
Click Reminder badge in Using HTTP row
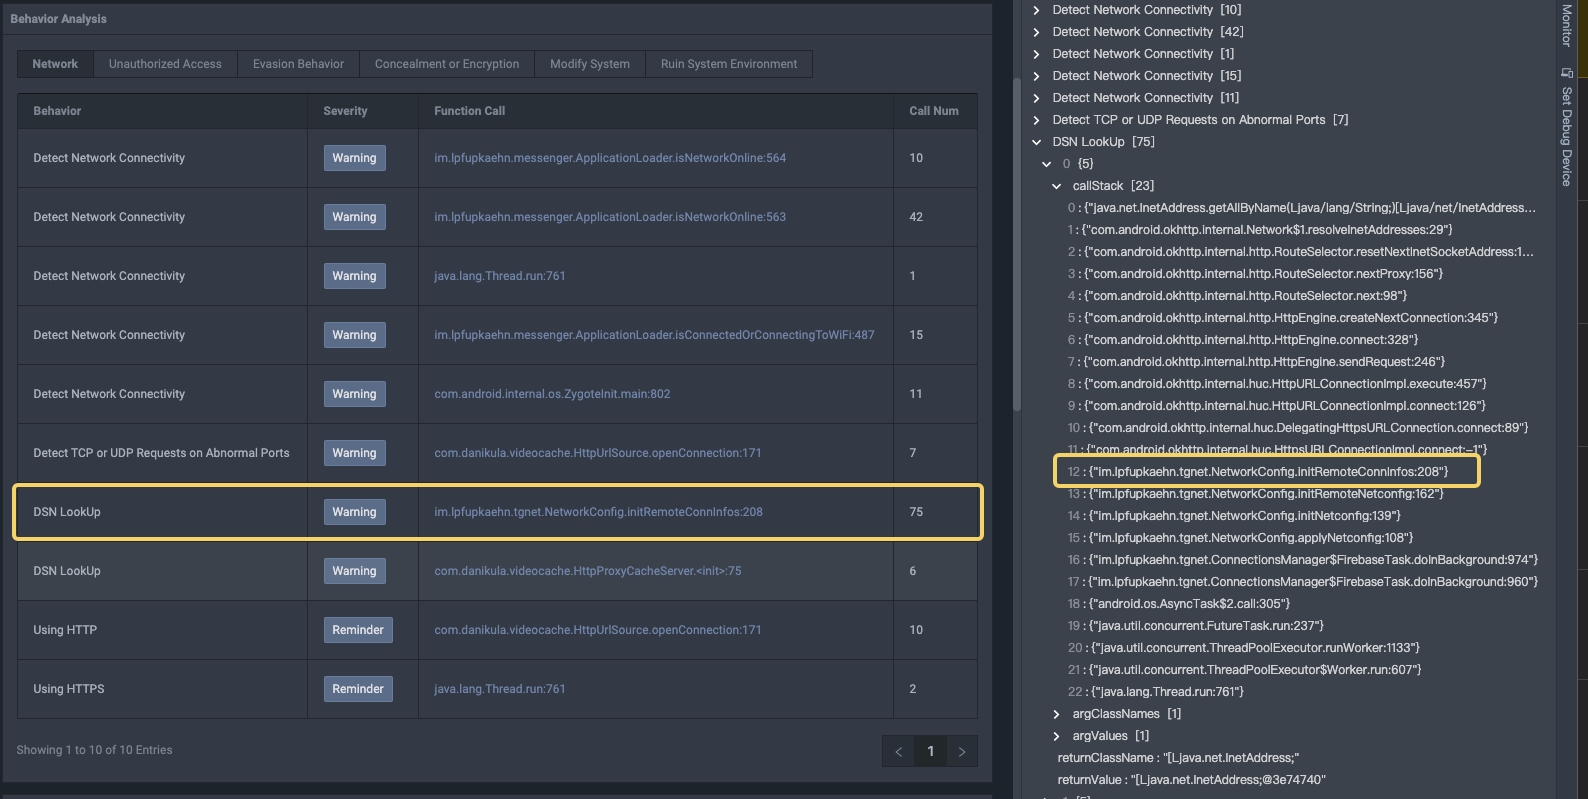tap(358, 630)
